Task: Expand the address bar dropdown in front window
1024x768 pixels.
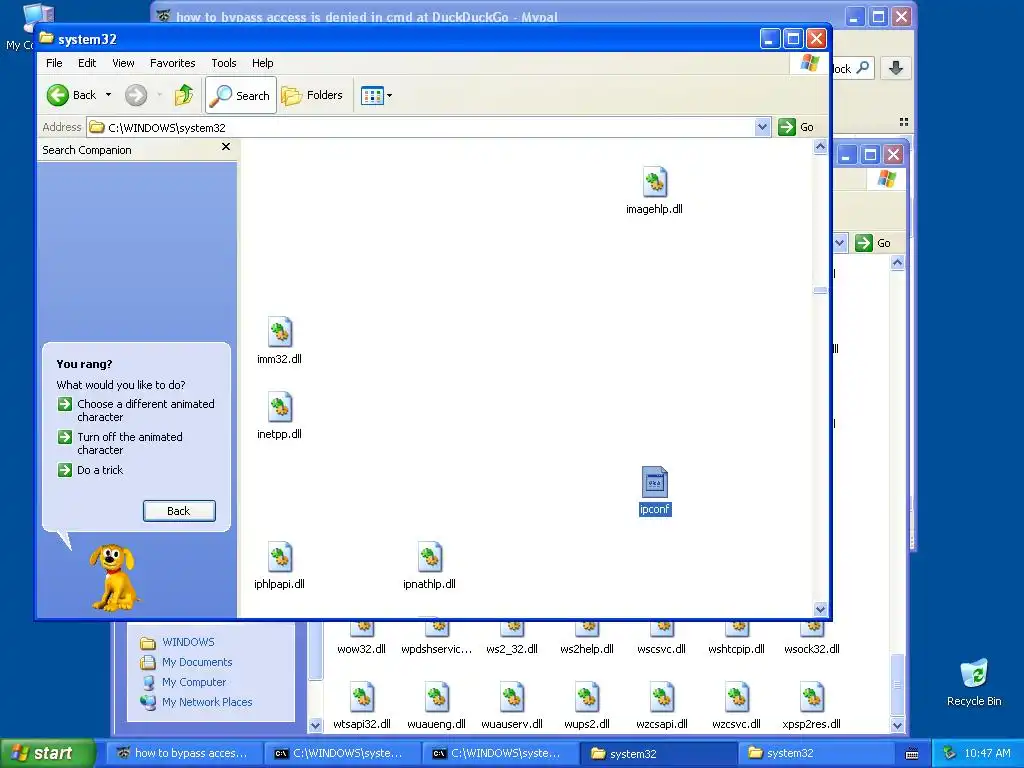Action: click(x=762, y=127)
